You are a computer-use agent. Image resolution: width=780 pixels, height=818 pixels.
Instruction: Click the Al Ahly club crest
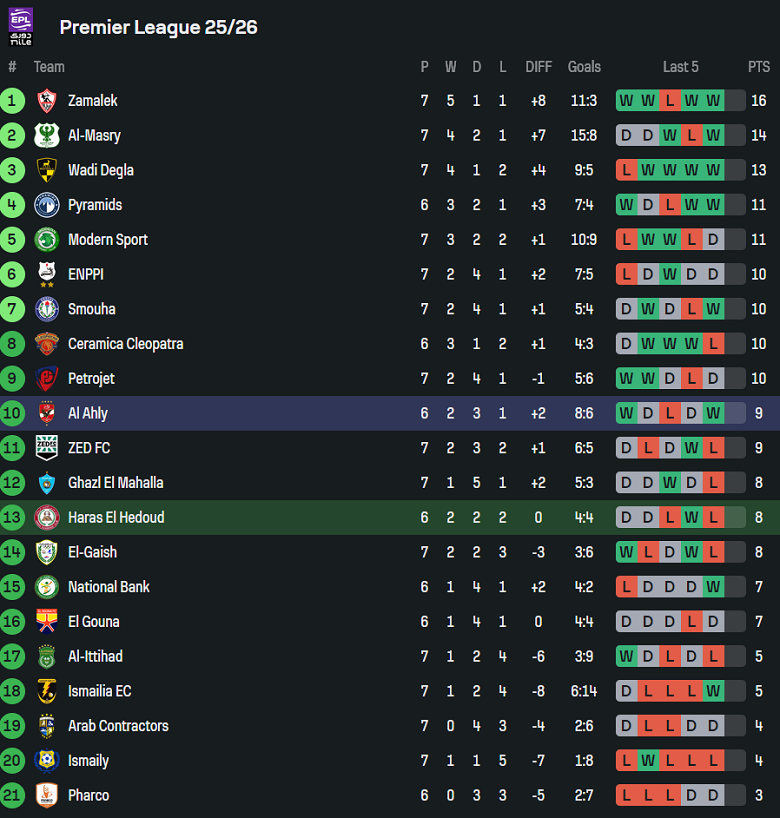coord(46,413)
